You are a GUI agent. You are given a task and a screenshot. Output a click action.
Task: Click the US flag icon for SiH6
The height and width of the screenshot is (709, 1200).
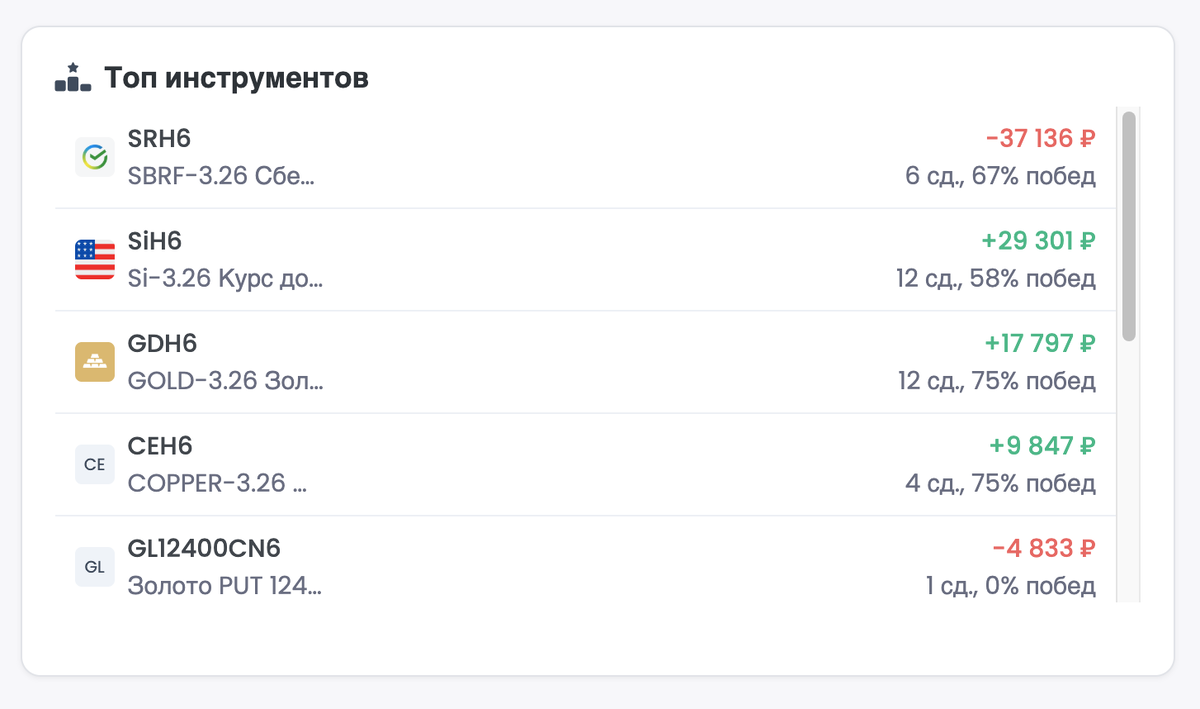[95, 259]
